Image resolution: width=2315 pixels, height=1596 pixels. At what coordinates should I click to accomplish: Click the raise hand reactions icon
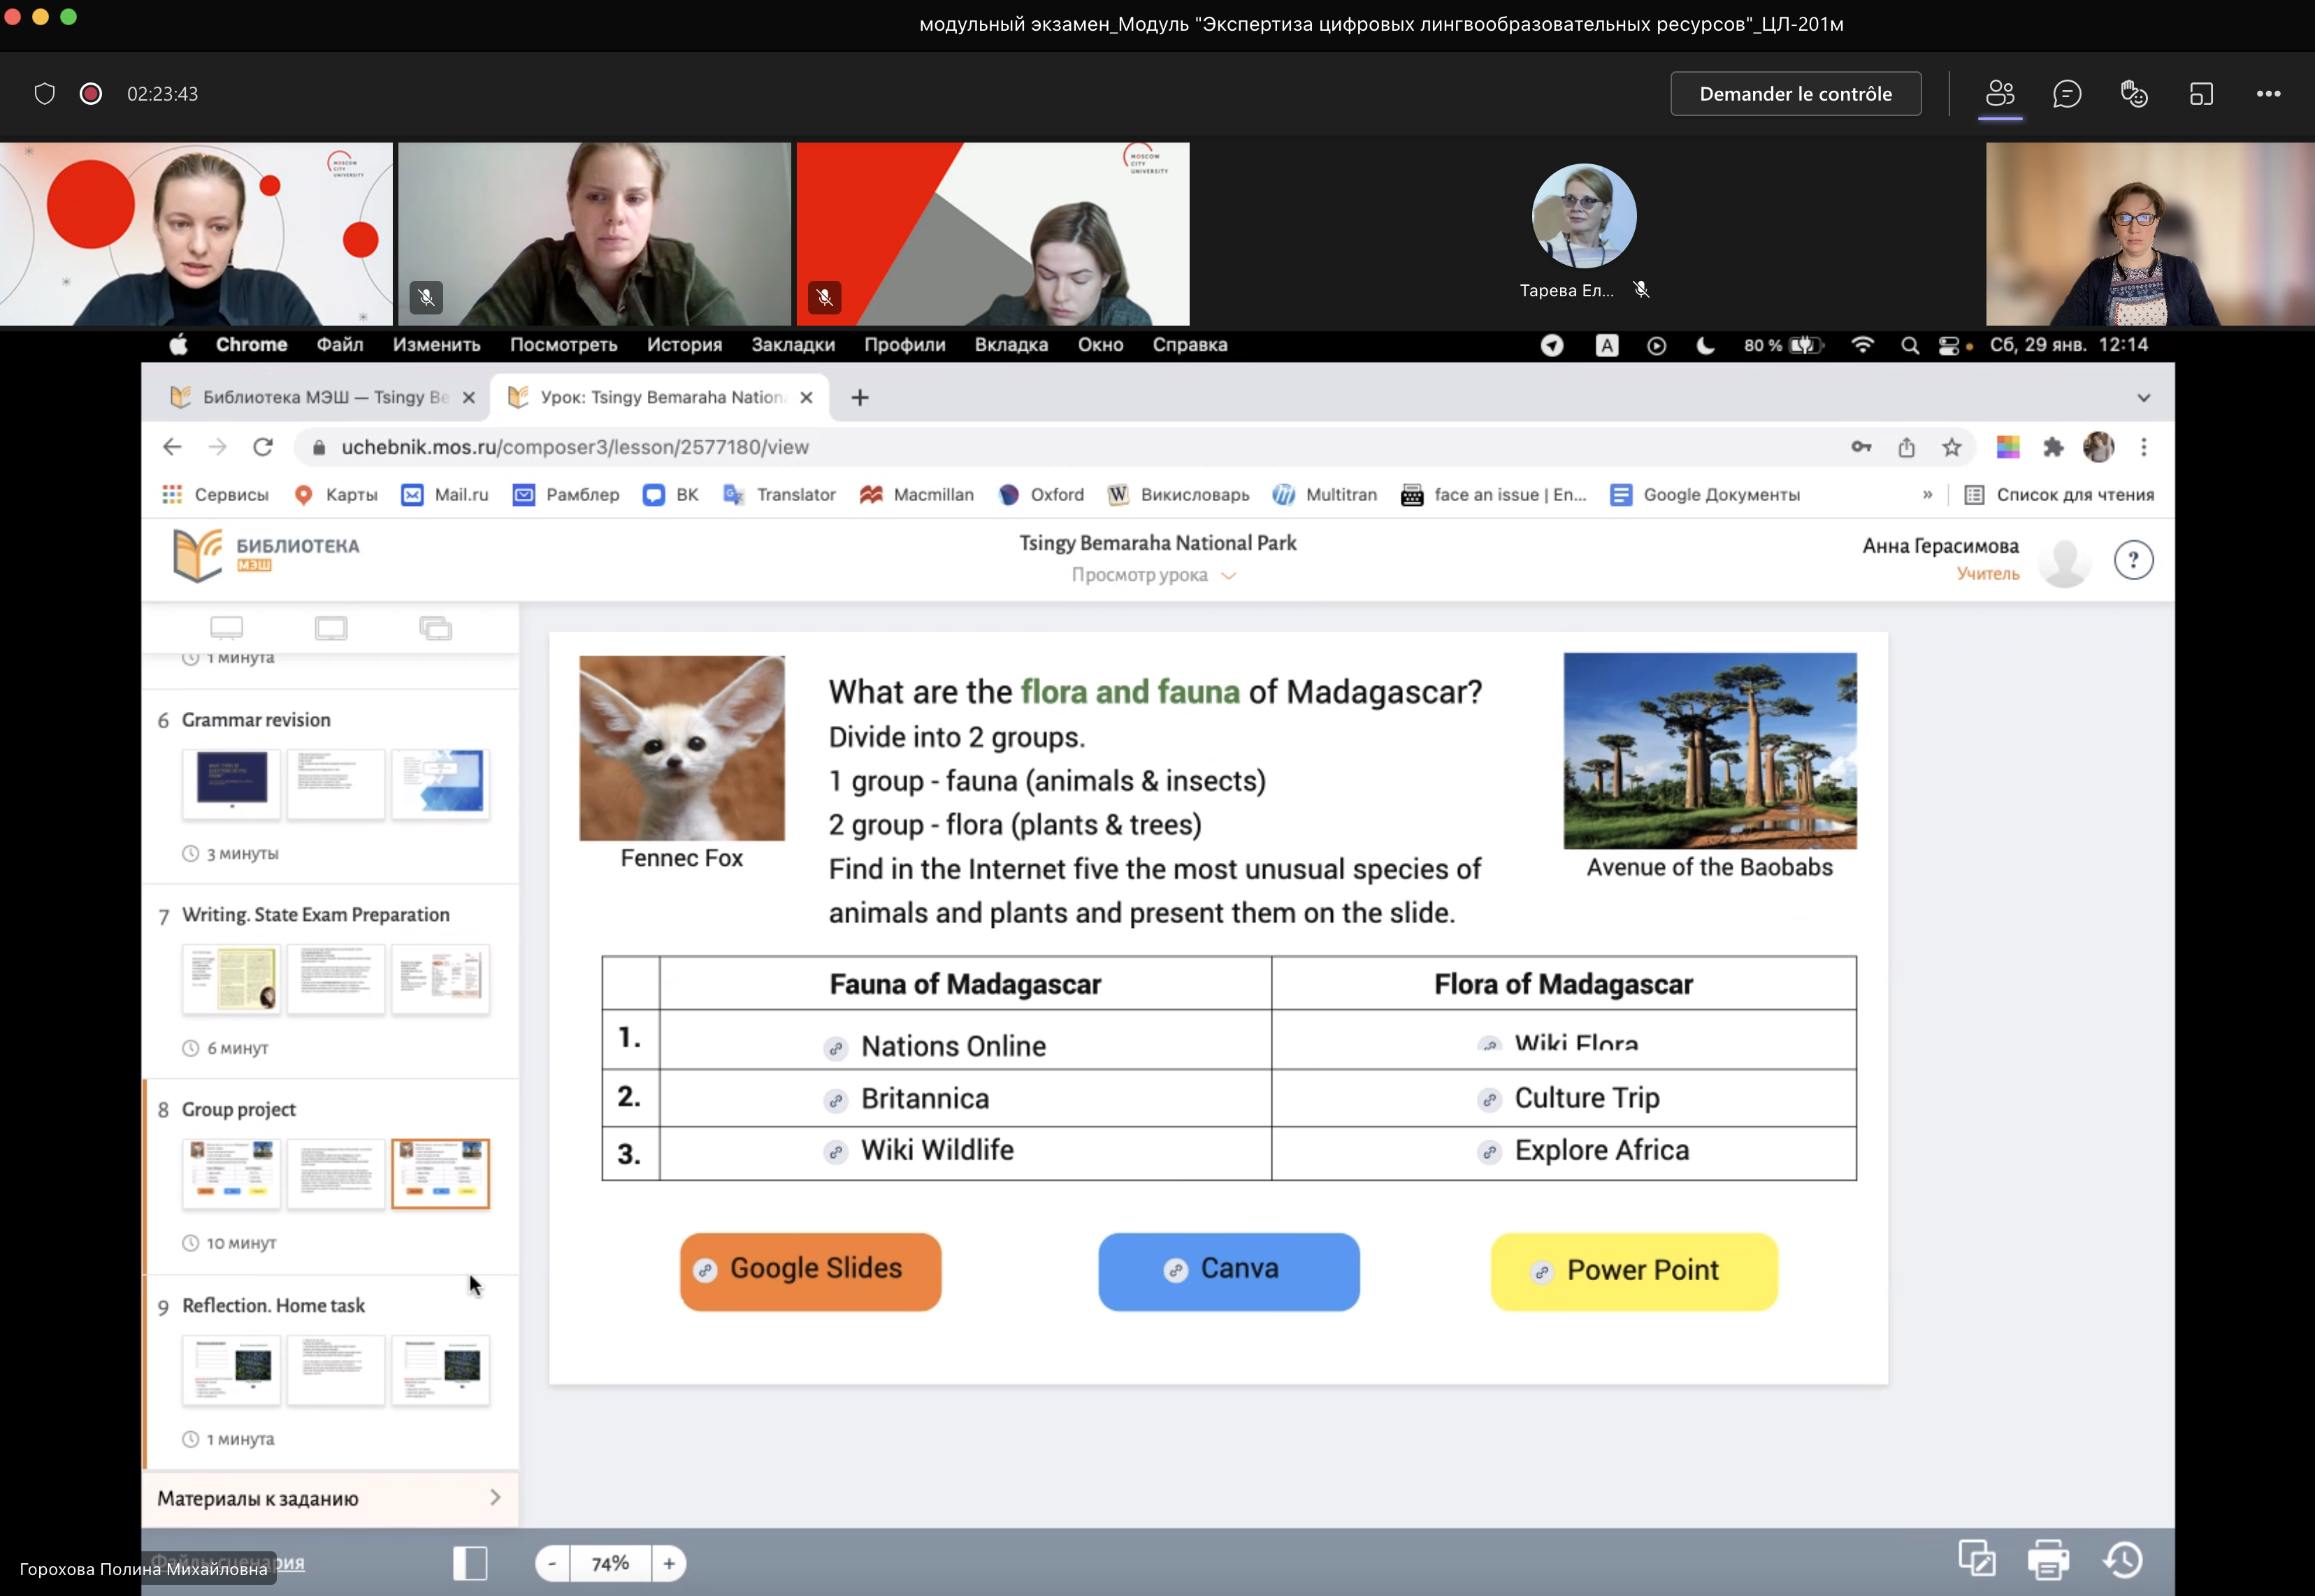click(2133, 94)
